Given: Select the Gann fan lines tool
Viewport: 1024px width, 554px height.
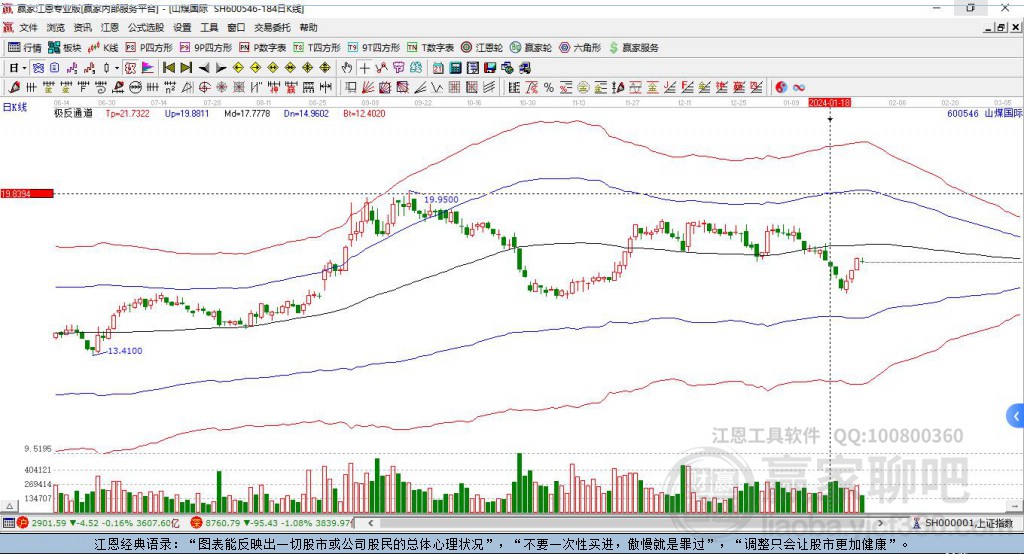Looking at the screenshot, I should (367, 87).
